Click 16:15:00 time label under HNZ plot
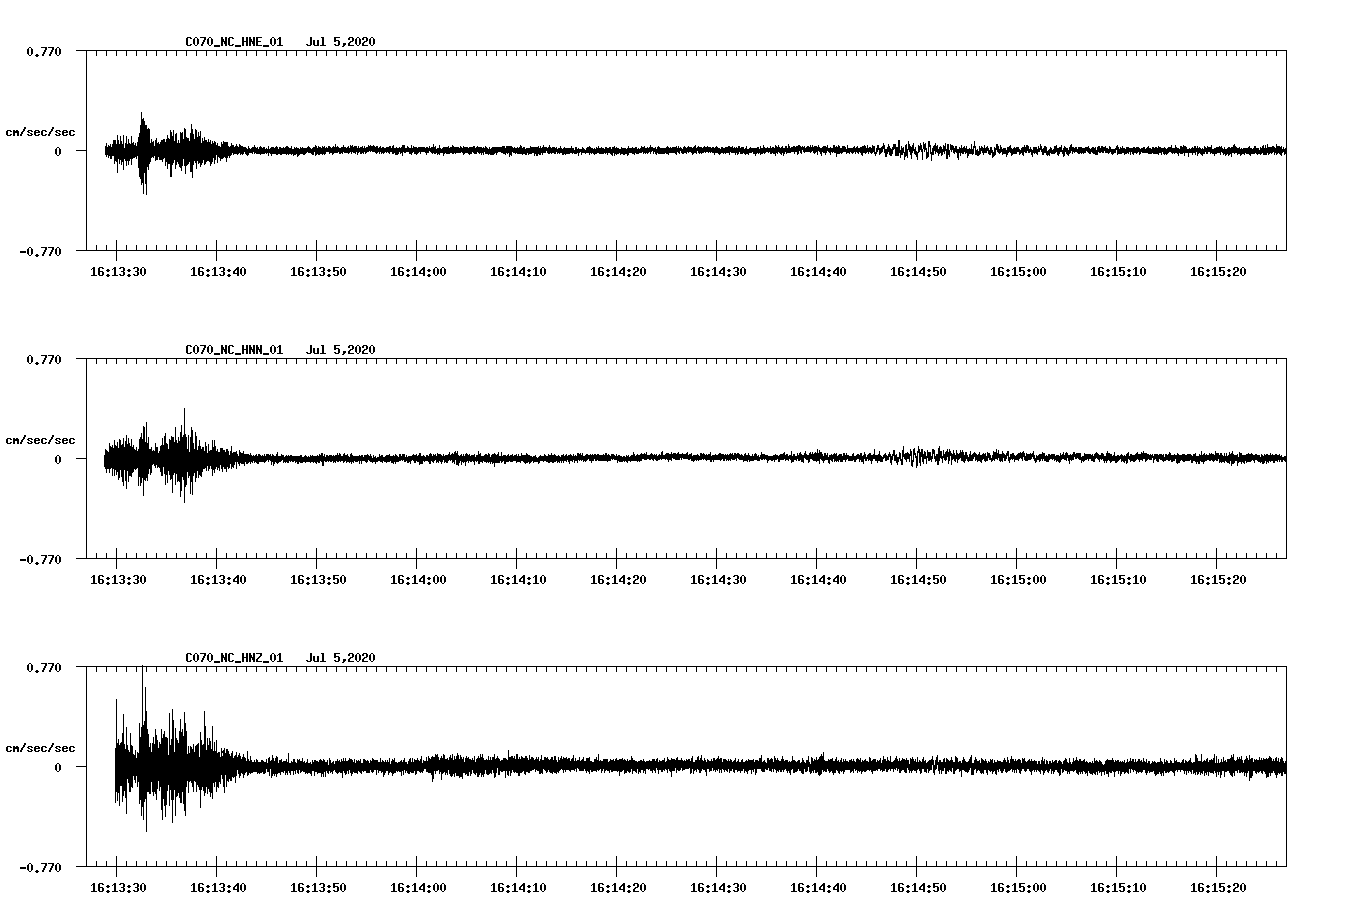 pos(1018,887)
